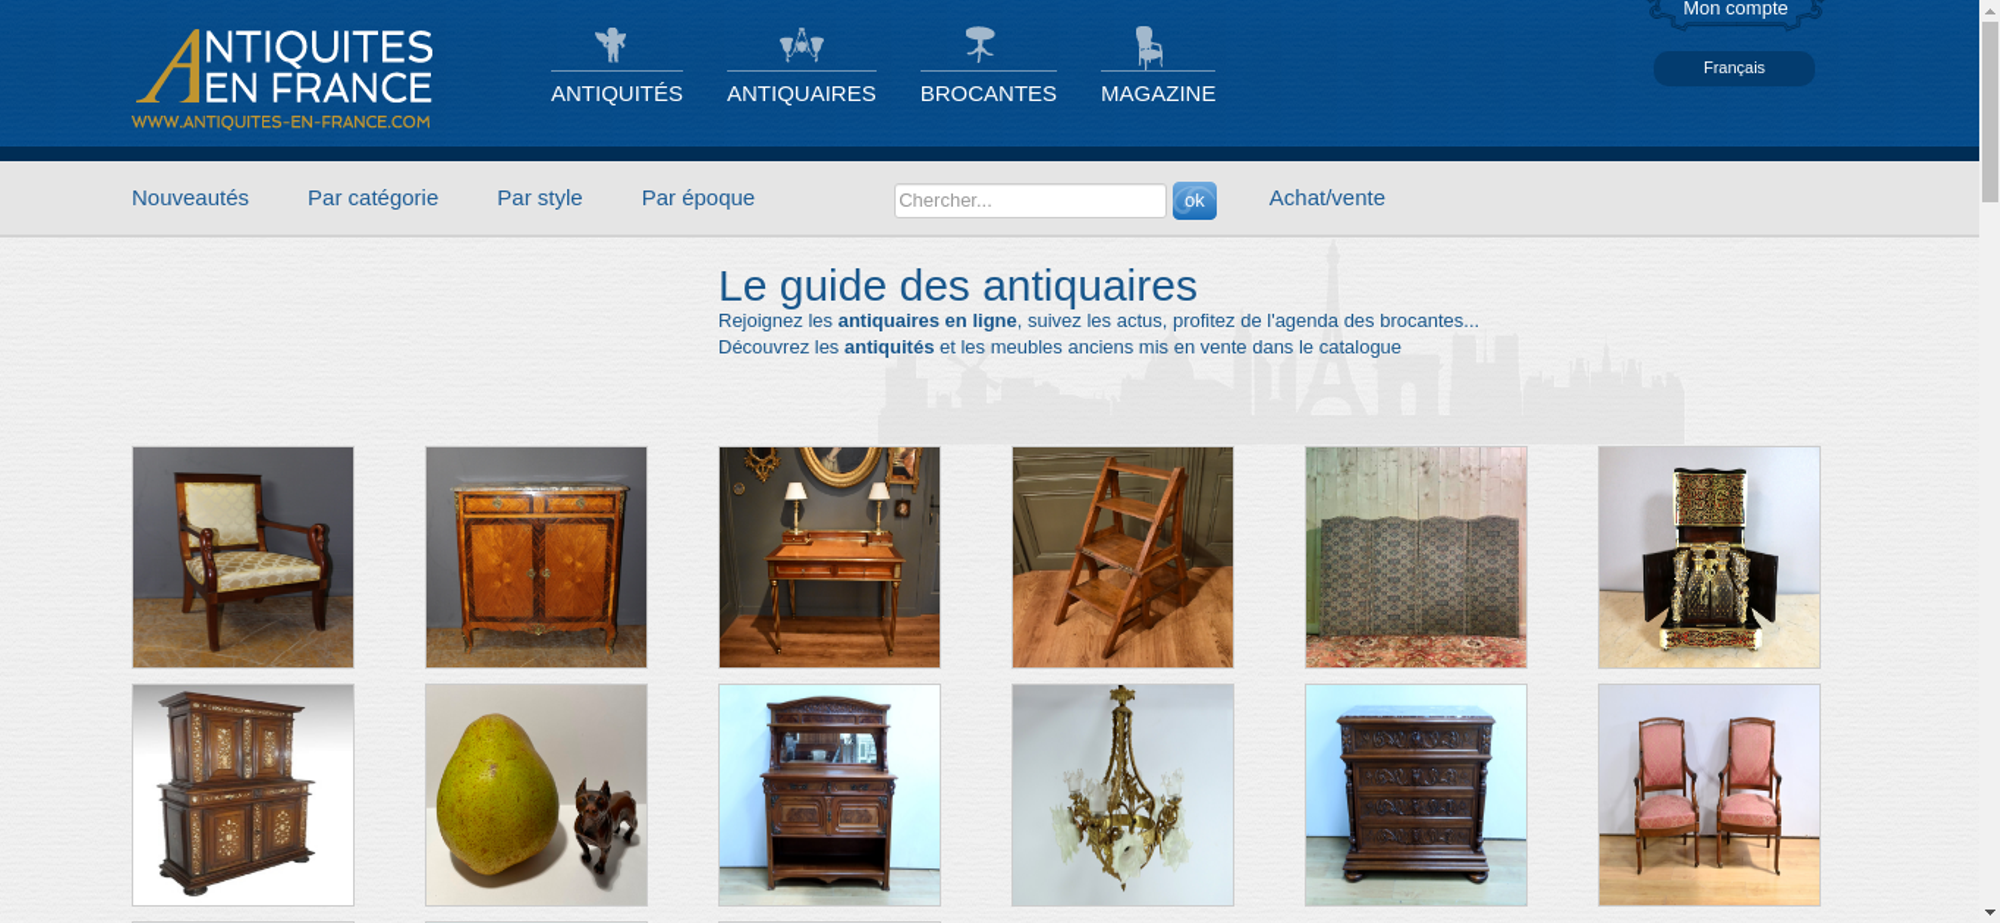Click the vertical page scrollbar
This screenshot has width=2000, height=923.
click(1990, 461)
